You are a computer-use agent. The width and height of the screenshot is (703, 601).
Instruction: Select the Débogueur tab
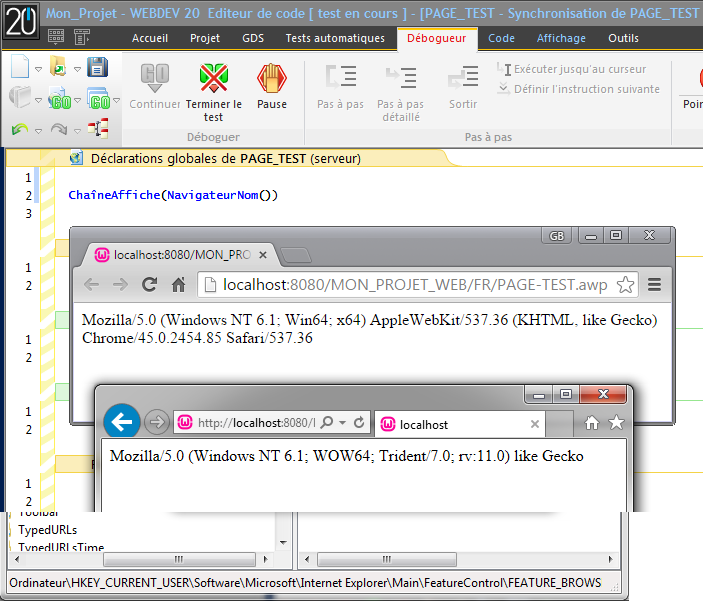(x=437, y=39)
